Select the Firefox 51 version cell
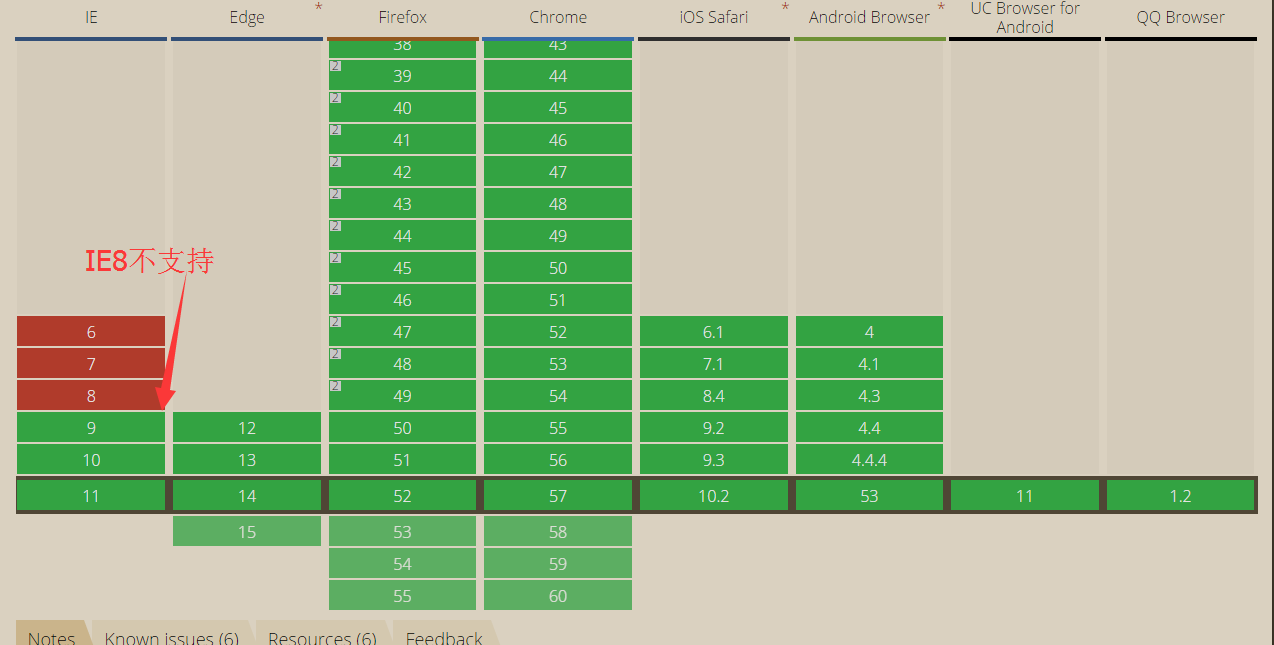 coord(402,460)
